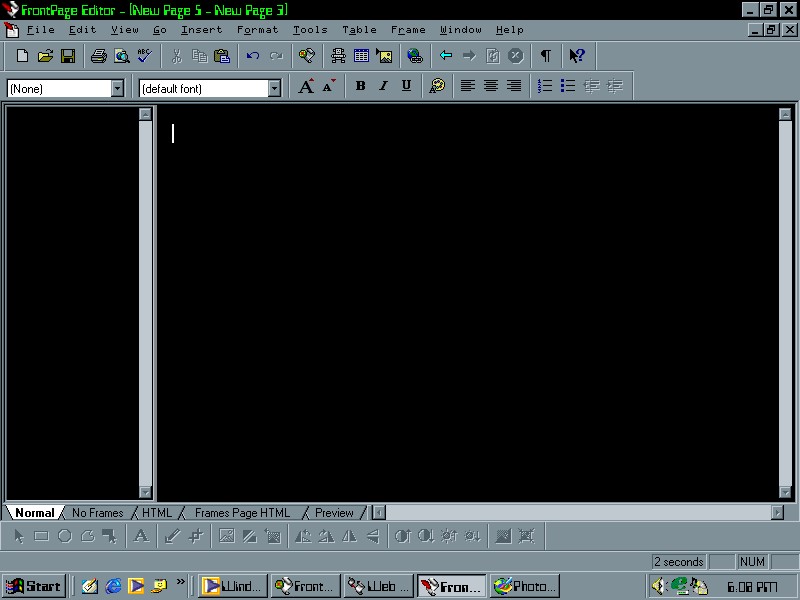800x600 pixels.
Task: Toggle Italic formatting
Action: [x=383, y=86]
